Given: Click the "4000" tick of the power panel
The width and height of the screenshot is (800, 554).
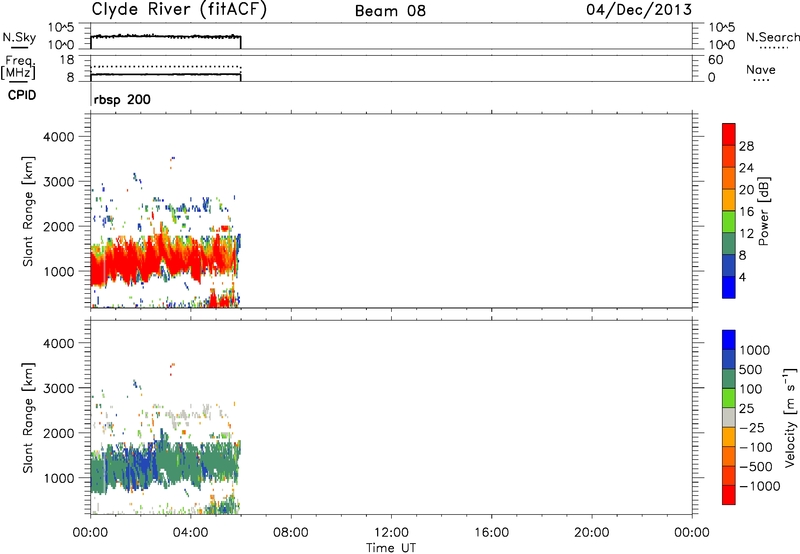Looking at the screenshot, I should coord(58,137).
